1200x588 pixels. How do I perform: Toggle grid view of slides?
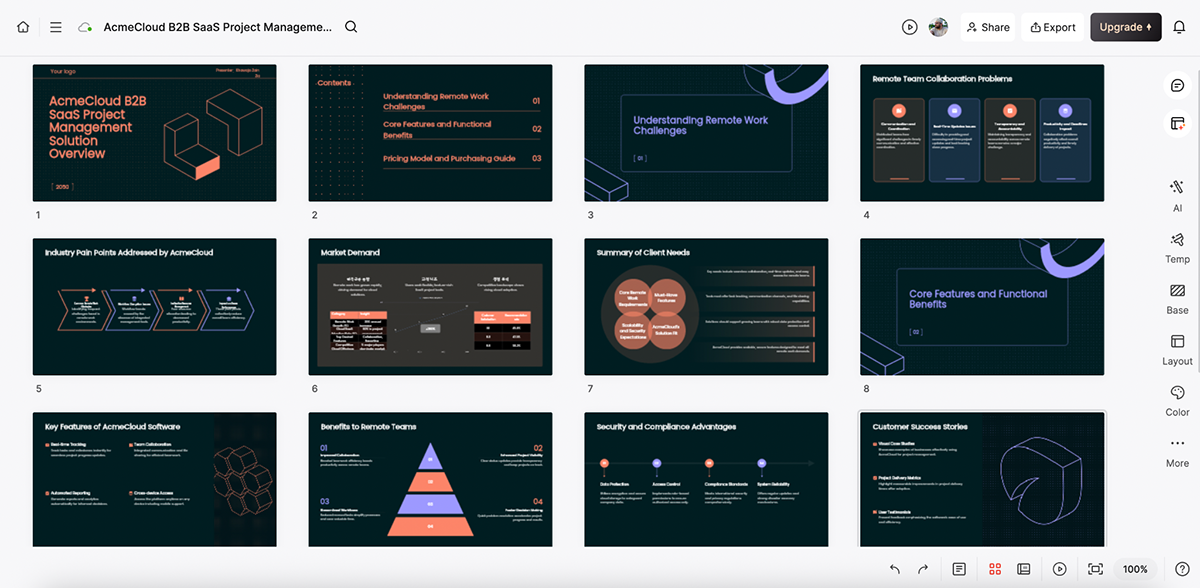pyautogui.click(x=994, y=568)
